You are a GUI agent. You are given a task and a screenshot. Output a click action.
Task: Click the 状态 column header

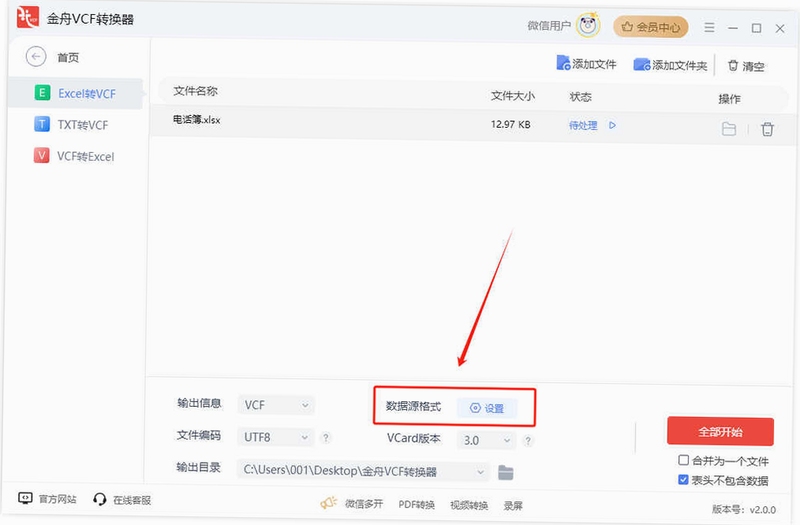580,97
